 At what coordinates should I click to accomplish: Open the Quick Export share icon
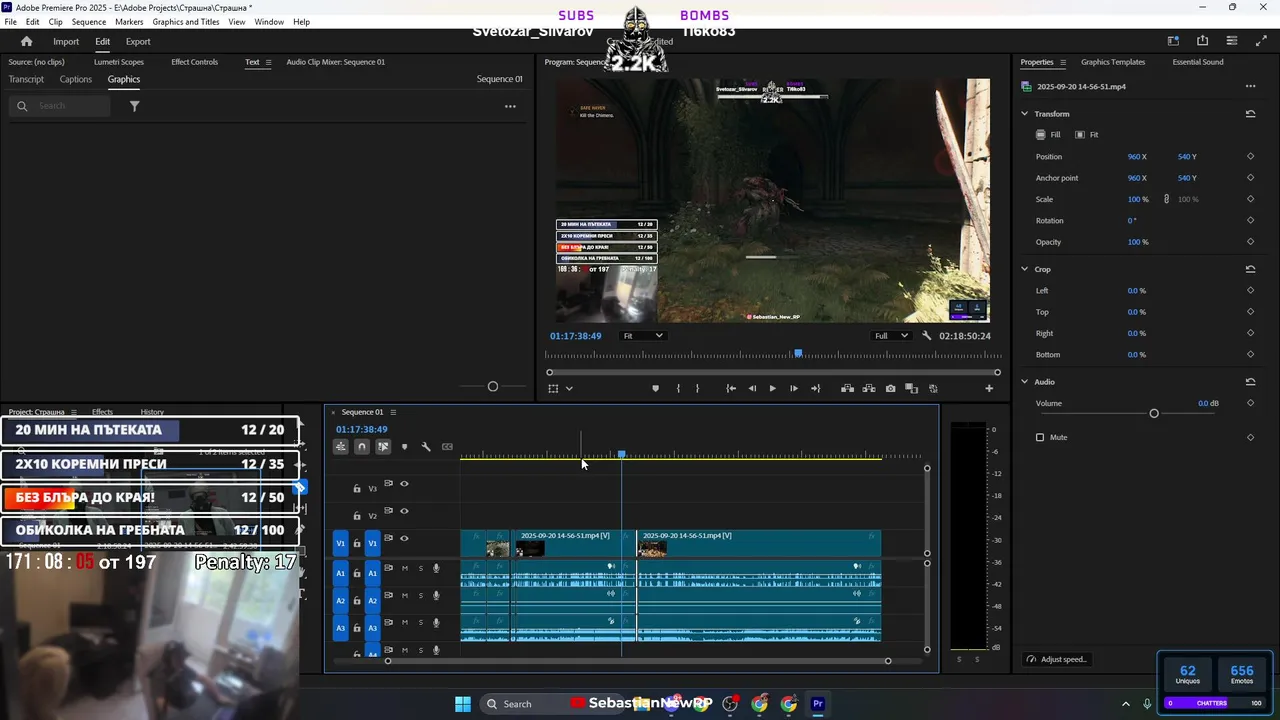coord(1202,41)
